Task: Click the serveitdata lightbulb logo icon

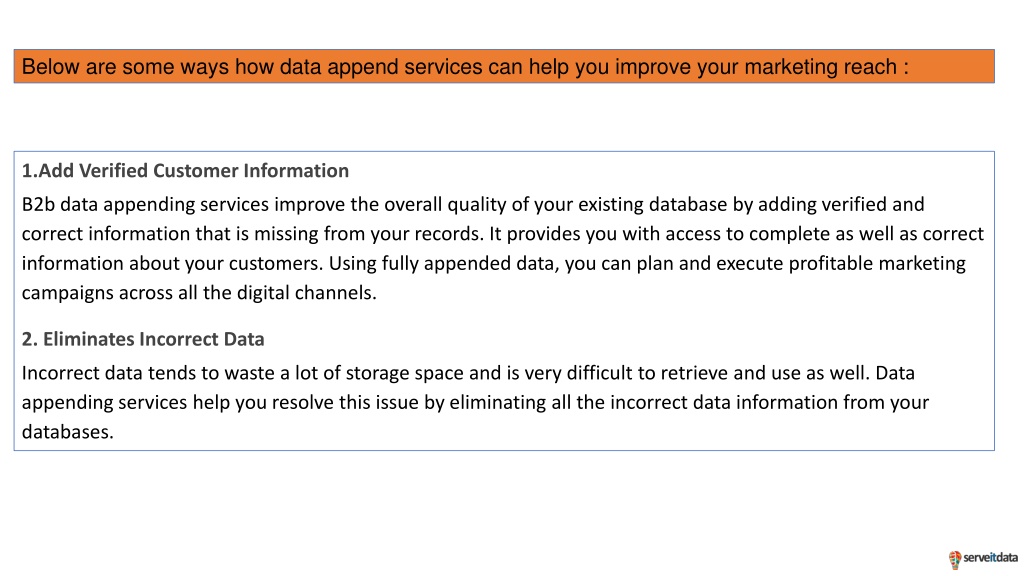Action: pyautogui.click(x=955, y=560)
